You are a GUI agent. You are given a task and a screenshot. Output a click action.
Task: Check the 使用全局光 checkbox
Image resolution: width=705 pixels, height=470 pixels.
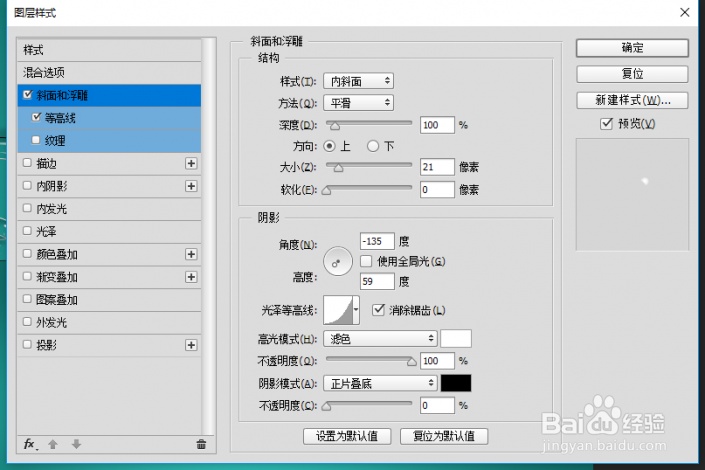[366, 261]
